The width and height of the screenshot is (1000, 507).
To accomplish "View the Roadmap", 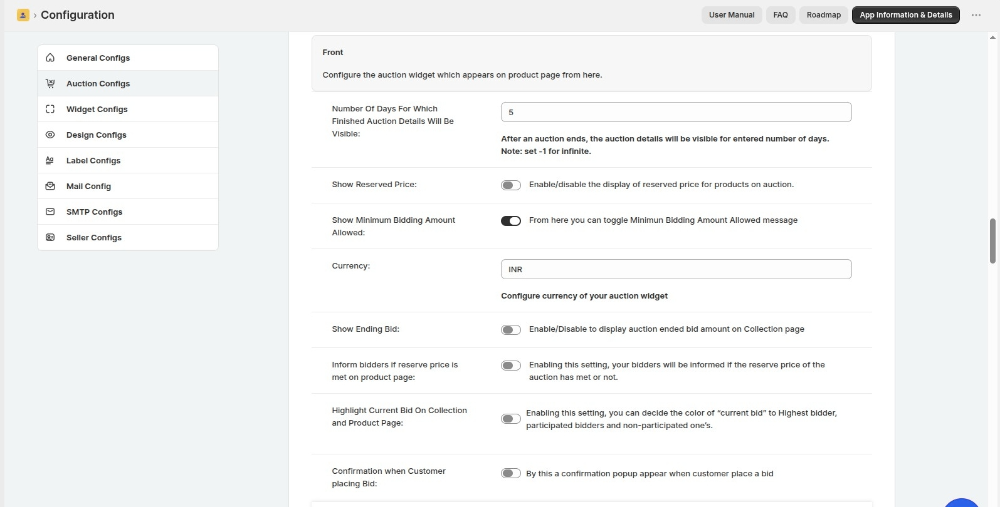I will click(x=823, y=15).
